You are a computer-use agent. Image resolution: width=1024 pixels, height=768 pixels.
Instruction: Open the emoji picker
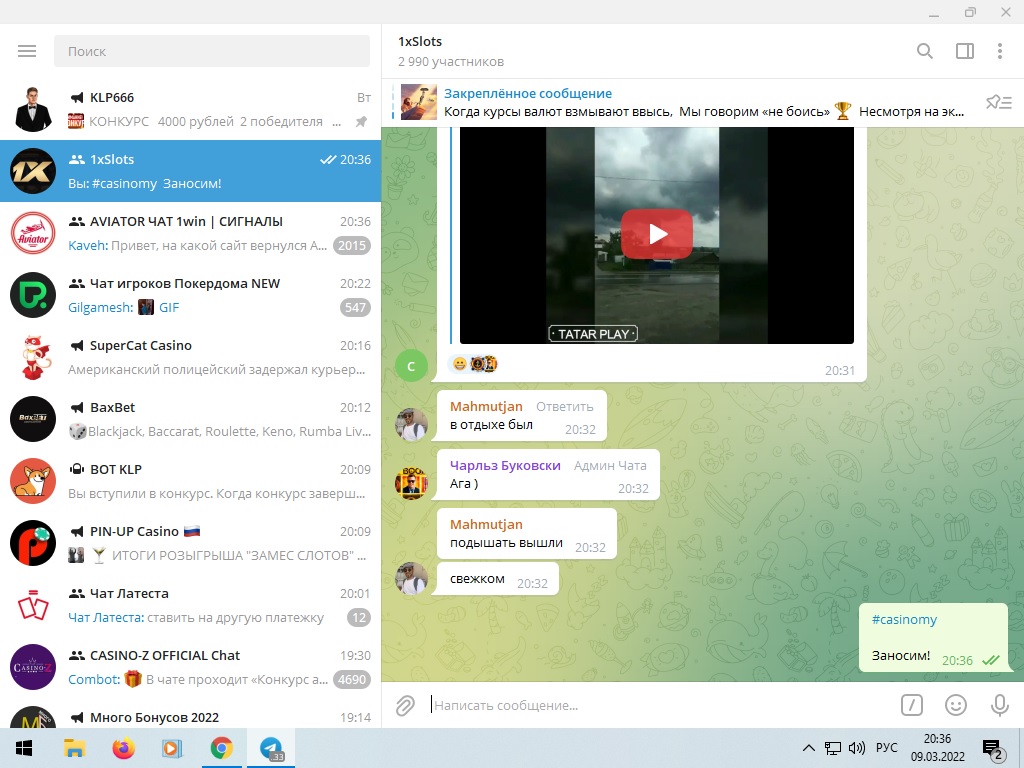[956, 706]
